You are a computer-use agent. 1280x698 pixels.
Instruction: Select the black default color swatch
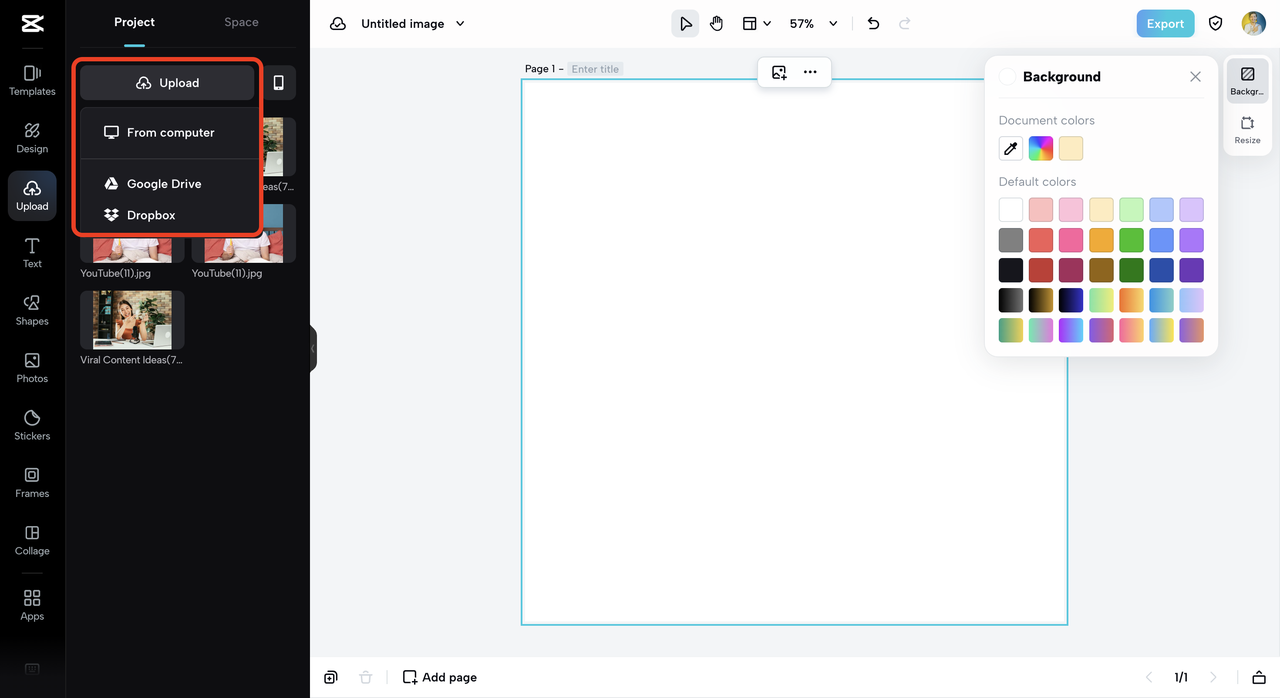1011,270
